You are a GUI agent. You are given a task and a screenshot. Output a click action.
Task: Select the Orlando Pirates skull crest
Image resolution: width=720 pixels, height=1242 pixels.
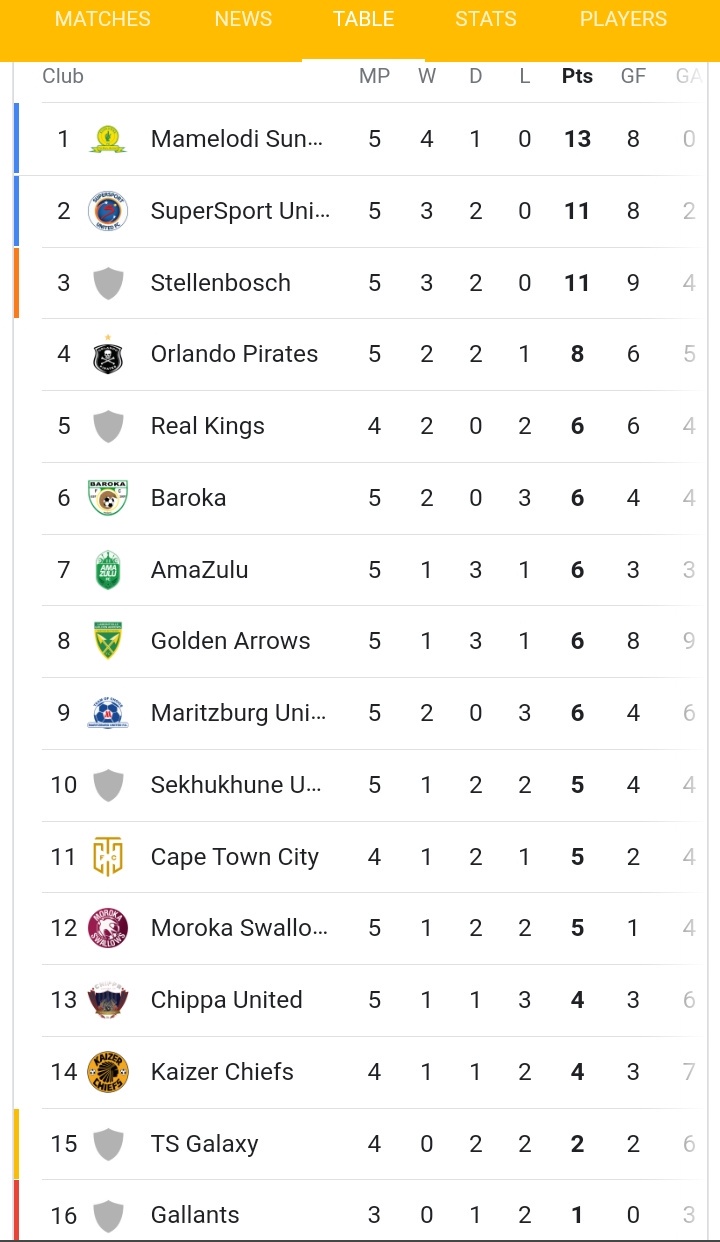[108, 354]
